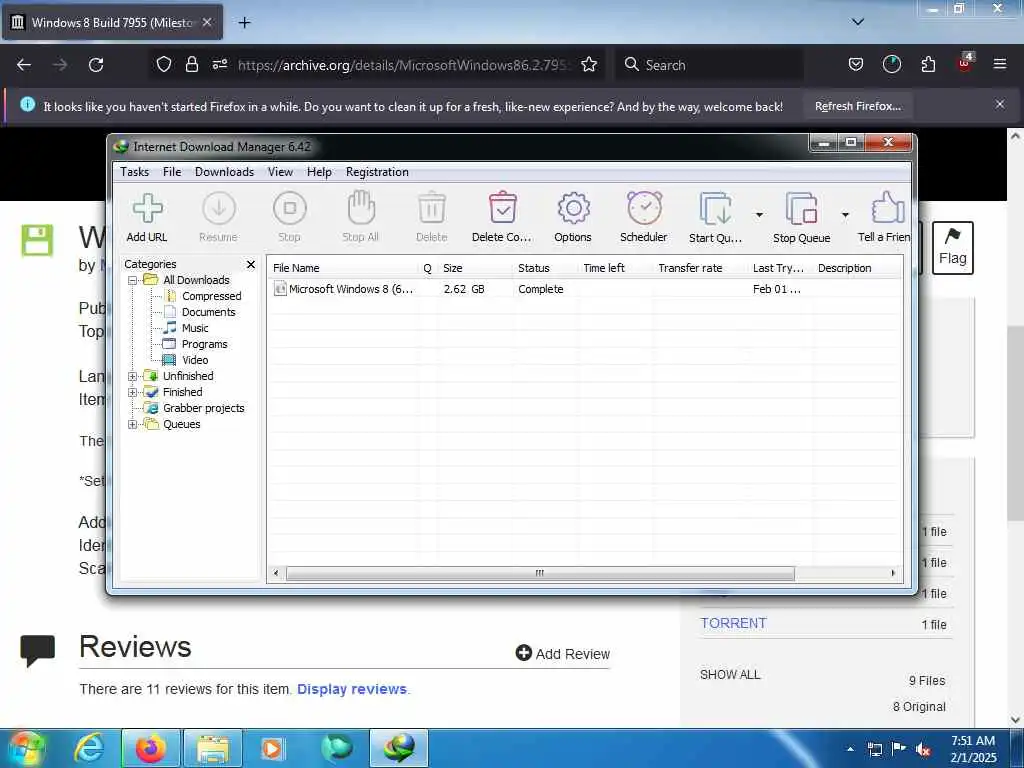Open Start Queue dropdown arrow

coord(759,215)
